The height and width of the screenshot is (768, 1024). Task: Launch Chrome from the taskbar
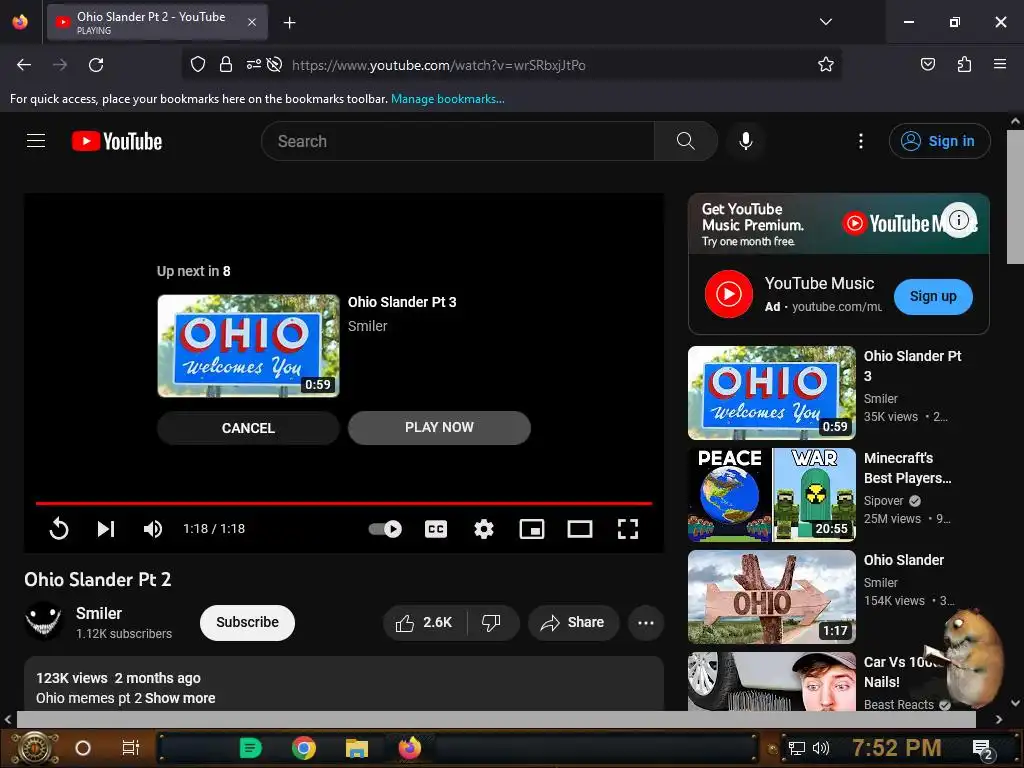304,748
